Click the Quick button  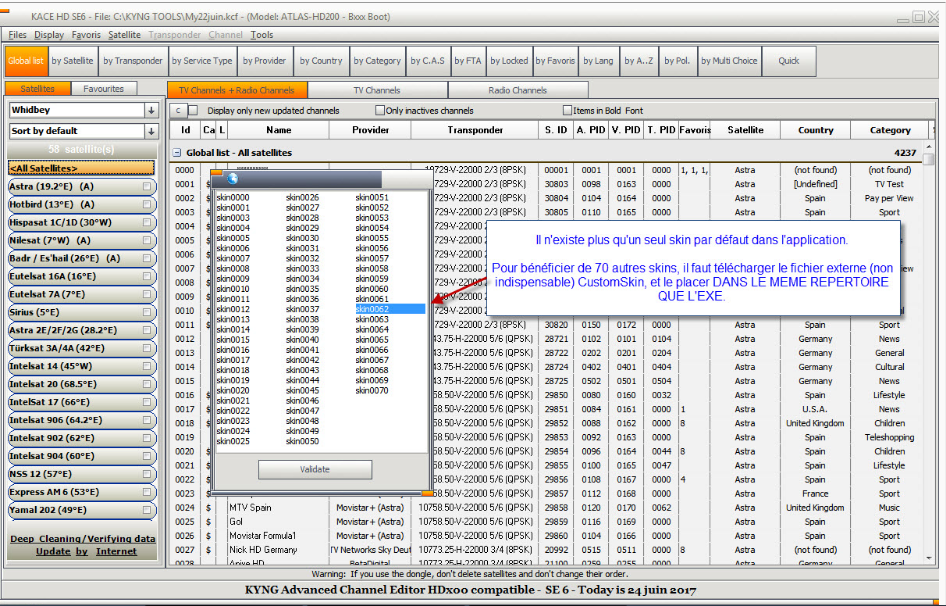(x=789, y=61)
